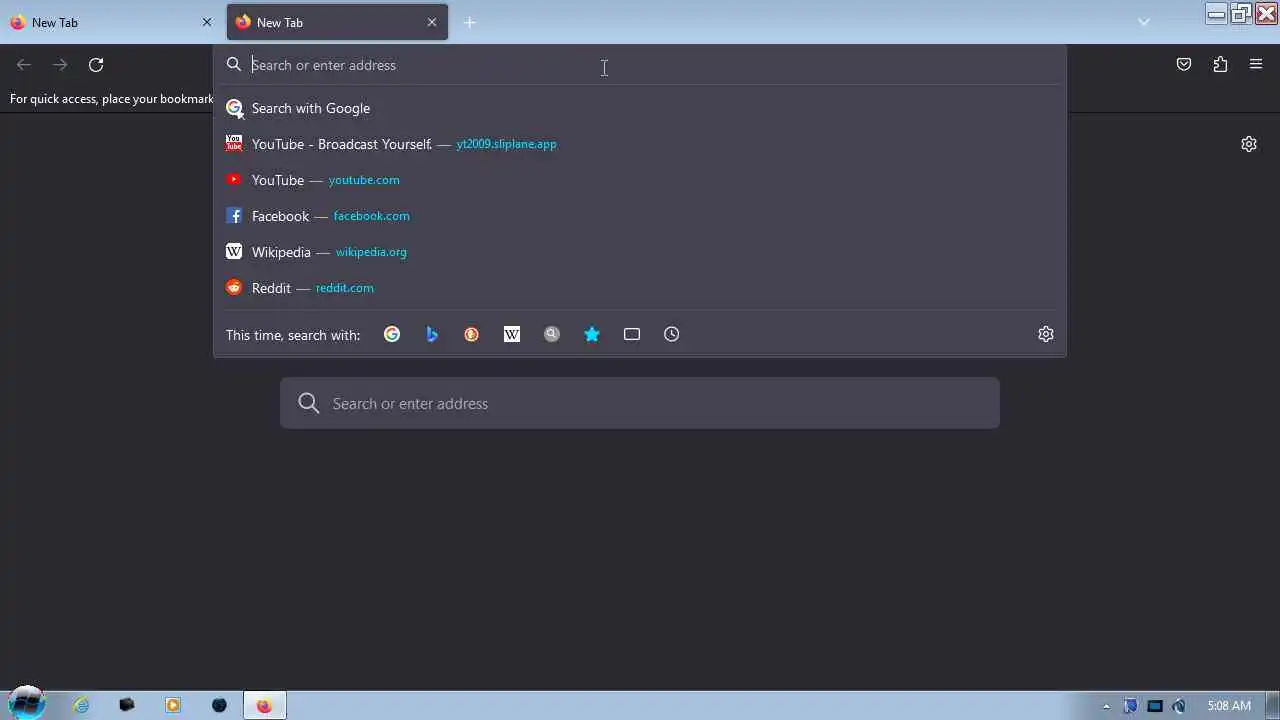1280x720 pixels.
Task: Open new tab page customize gear
Action: [x=1249, y=144]
